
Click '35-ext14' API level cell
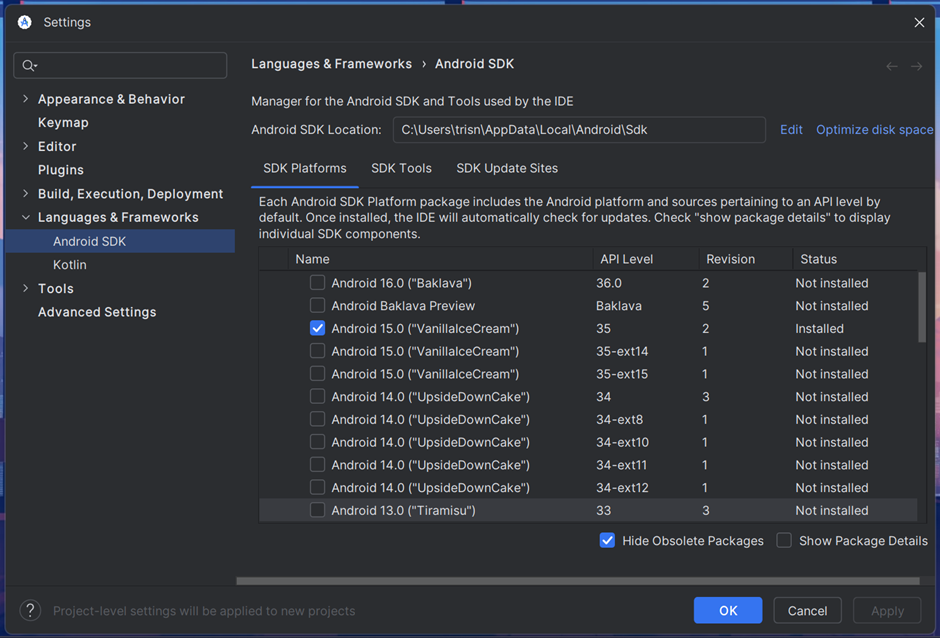click(622, 351)
